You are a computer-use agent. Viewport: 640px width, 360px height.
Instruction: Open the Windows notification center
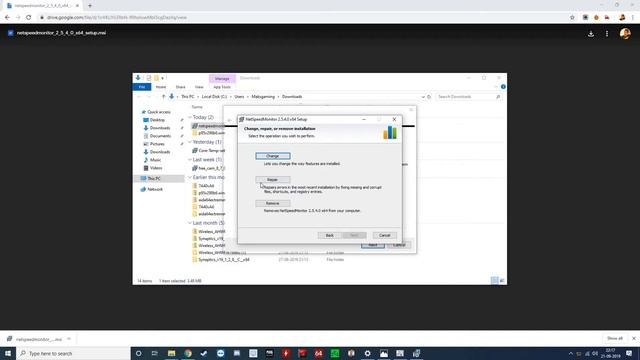pyautogui.click(x=629, y=353)
